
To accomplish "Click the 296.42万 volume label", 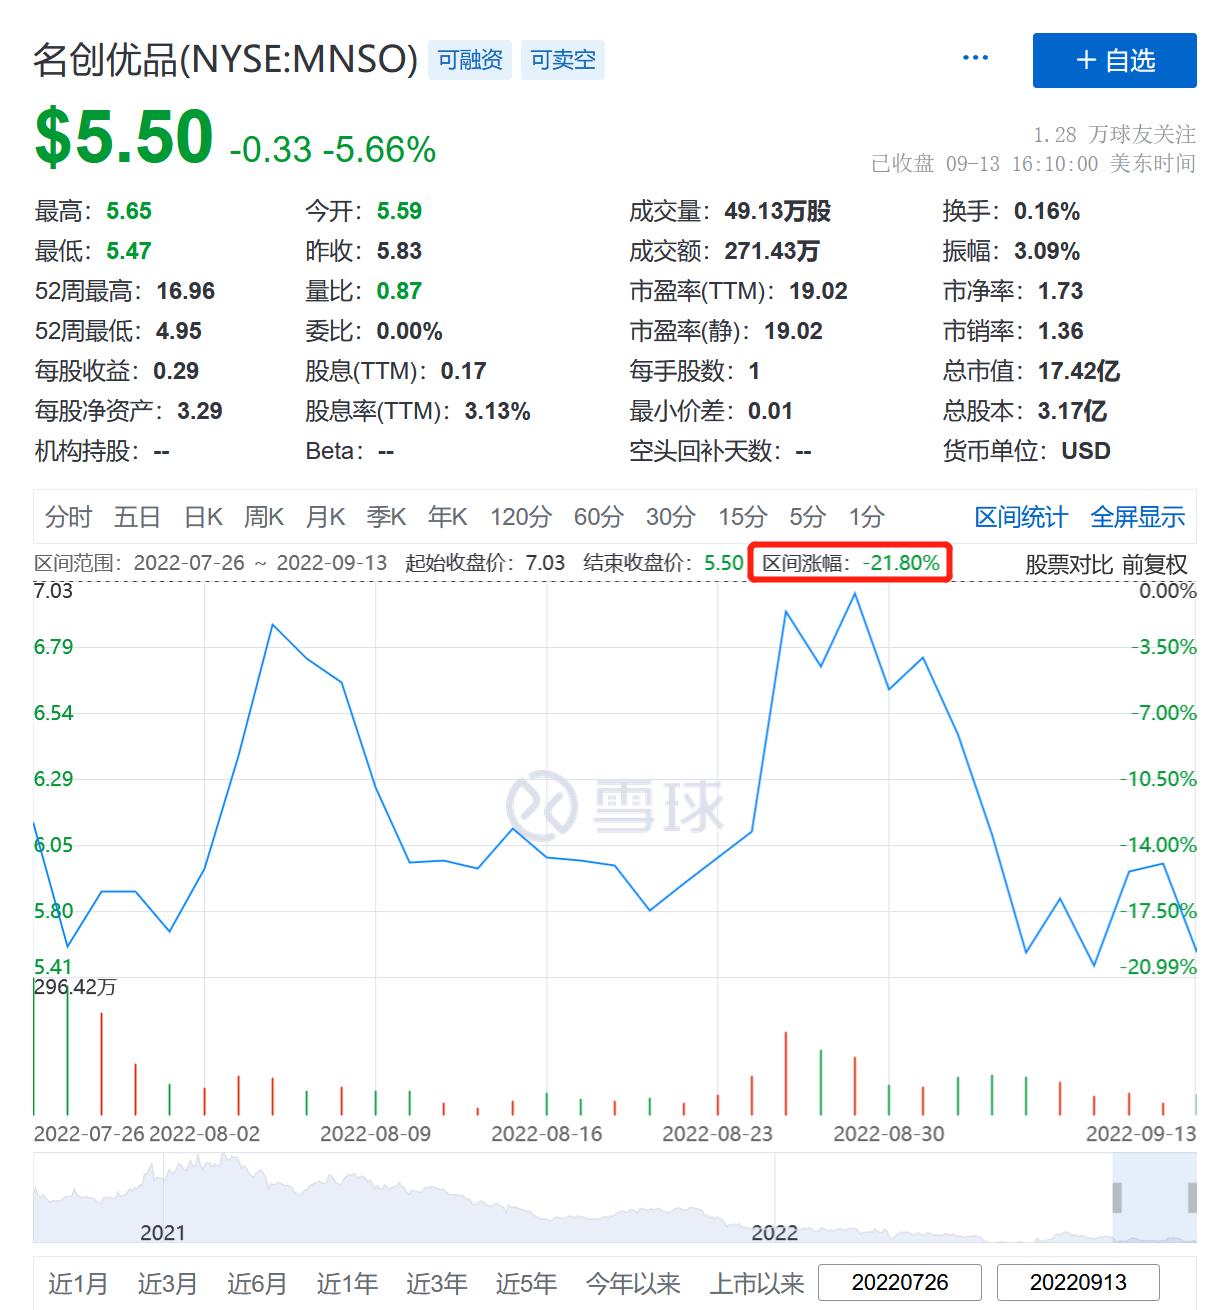I will [x=75, y=987].
